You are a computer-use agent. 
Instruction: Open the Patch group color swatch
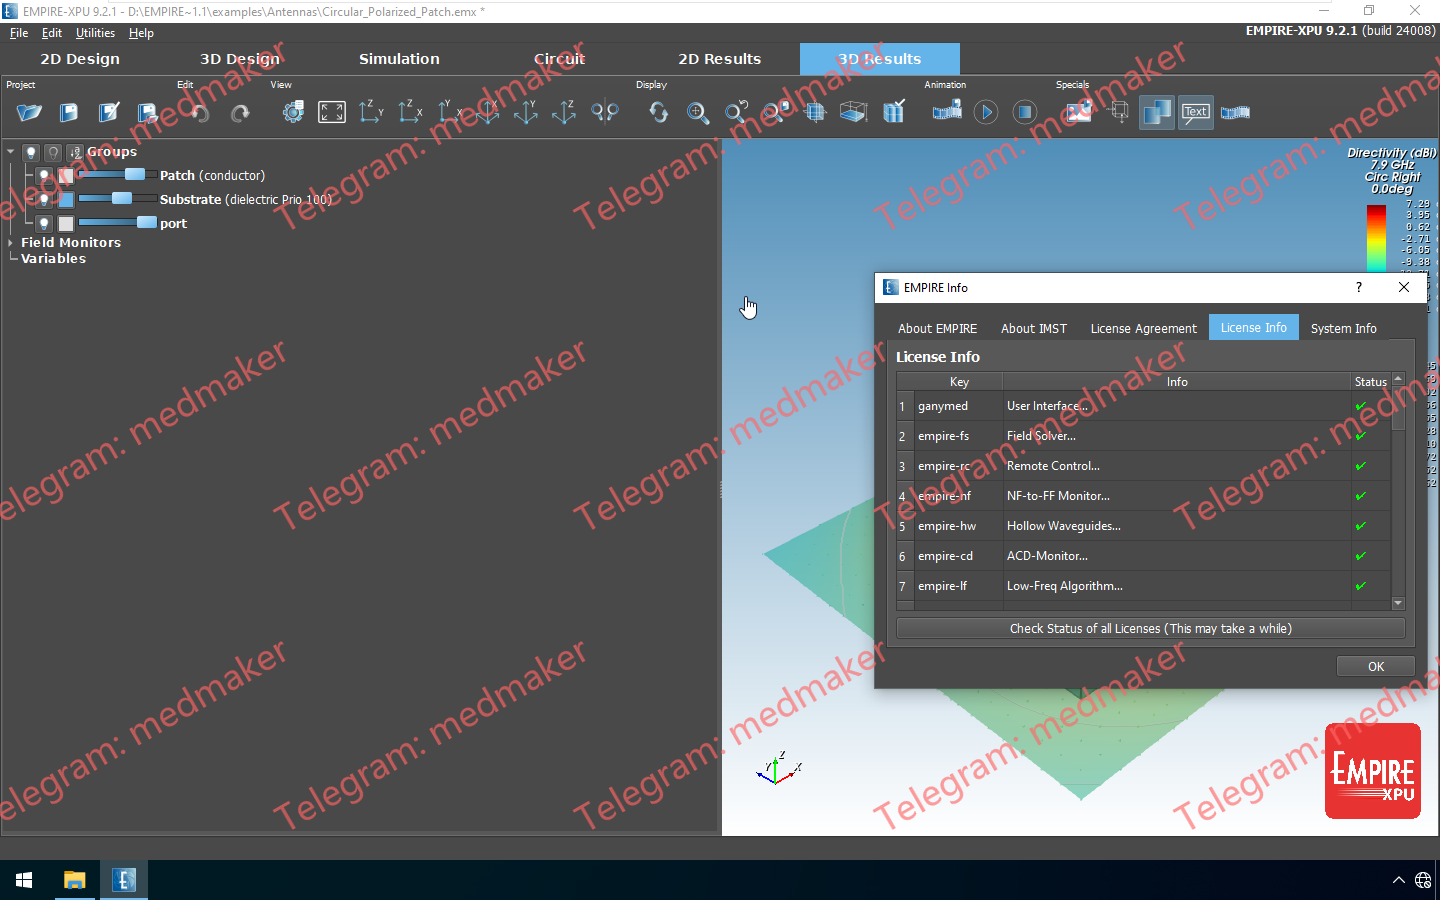pos(66,176)
